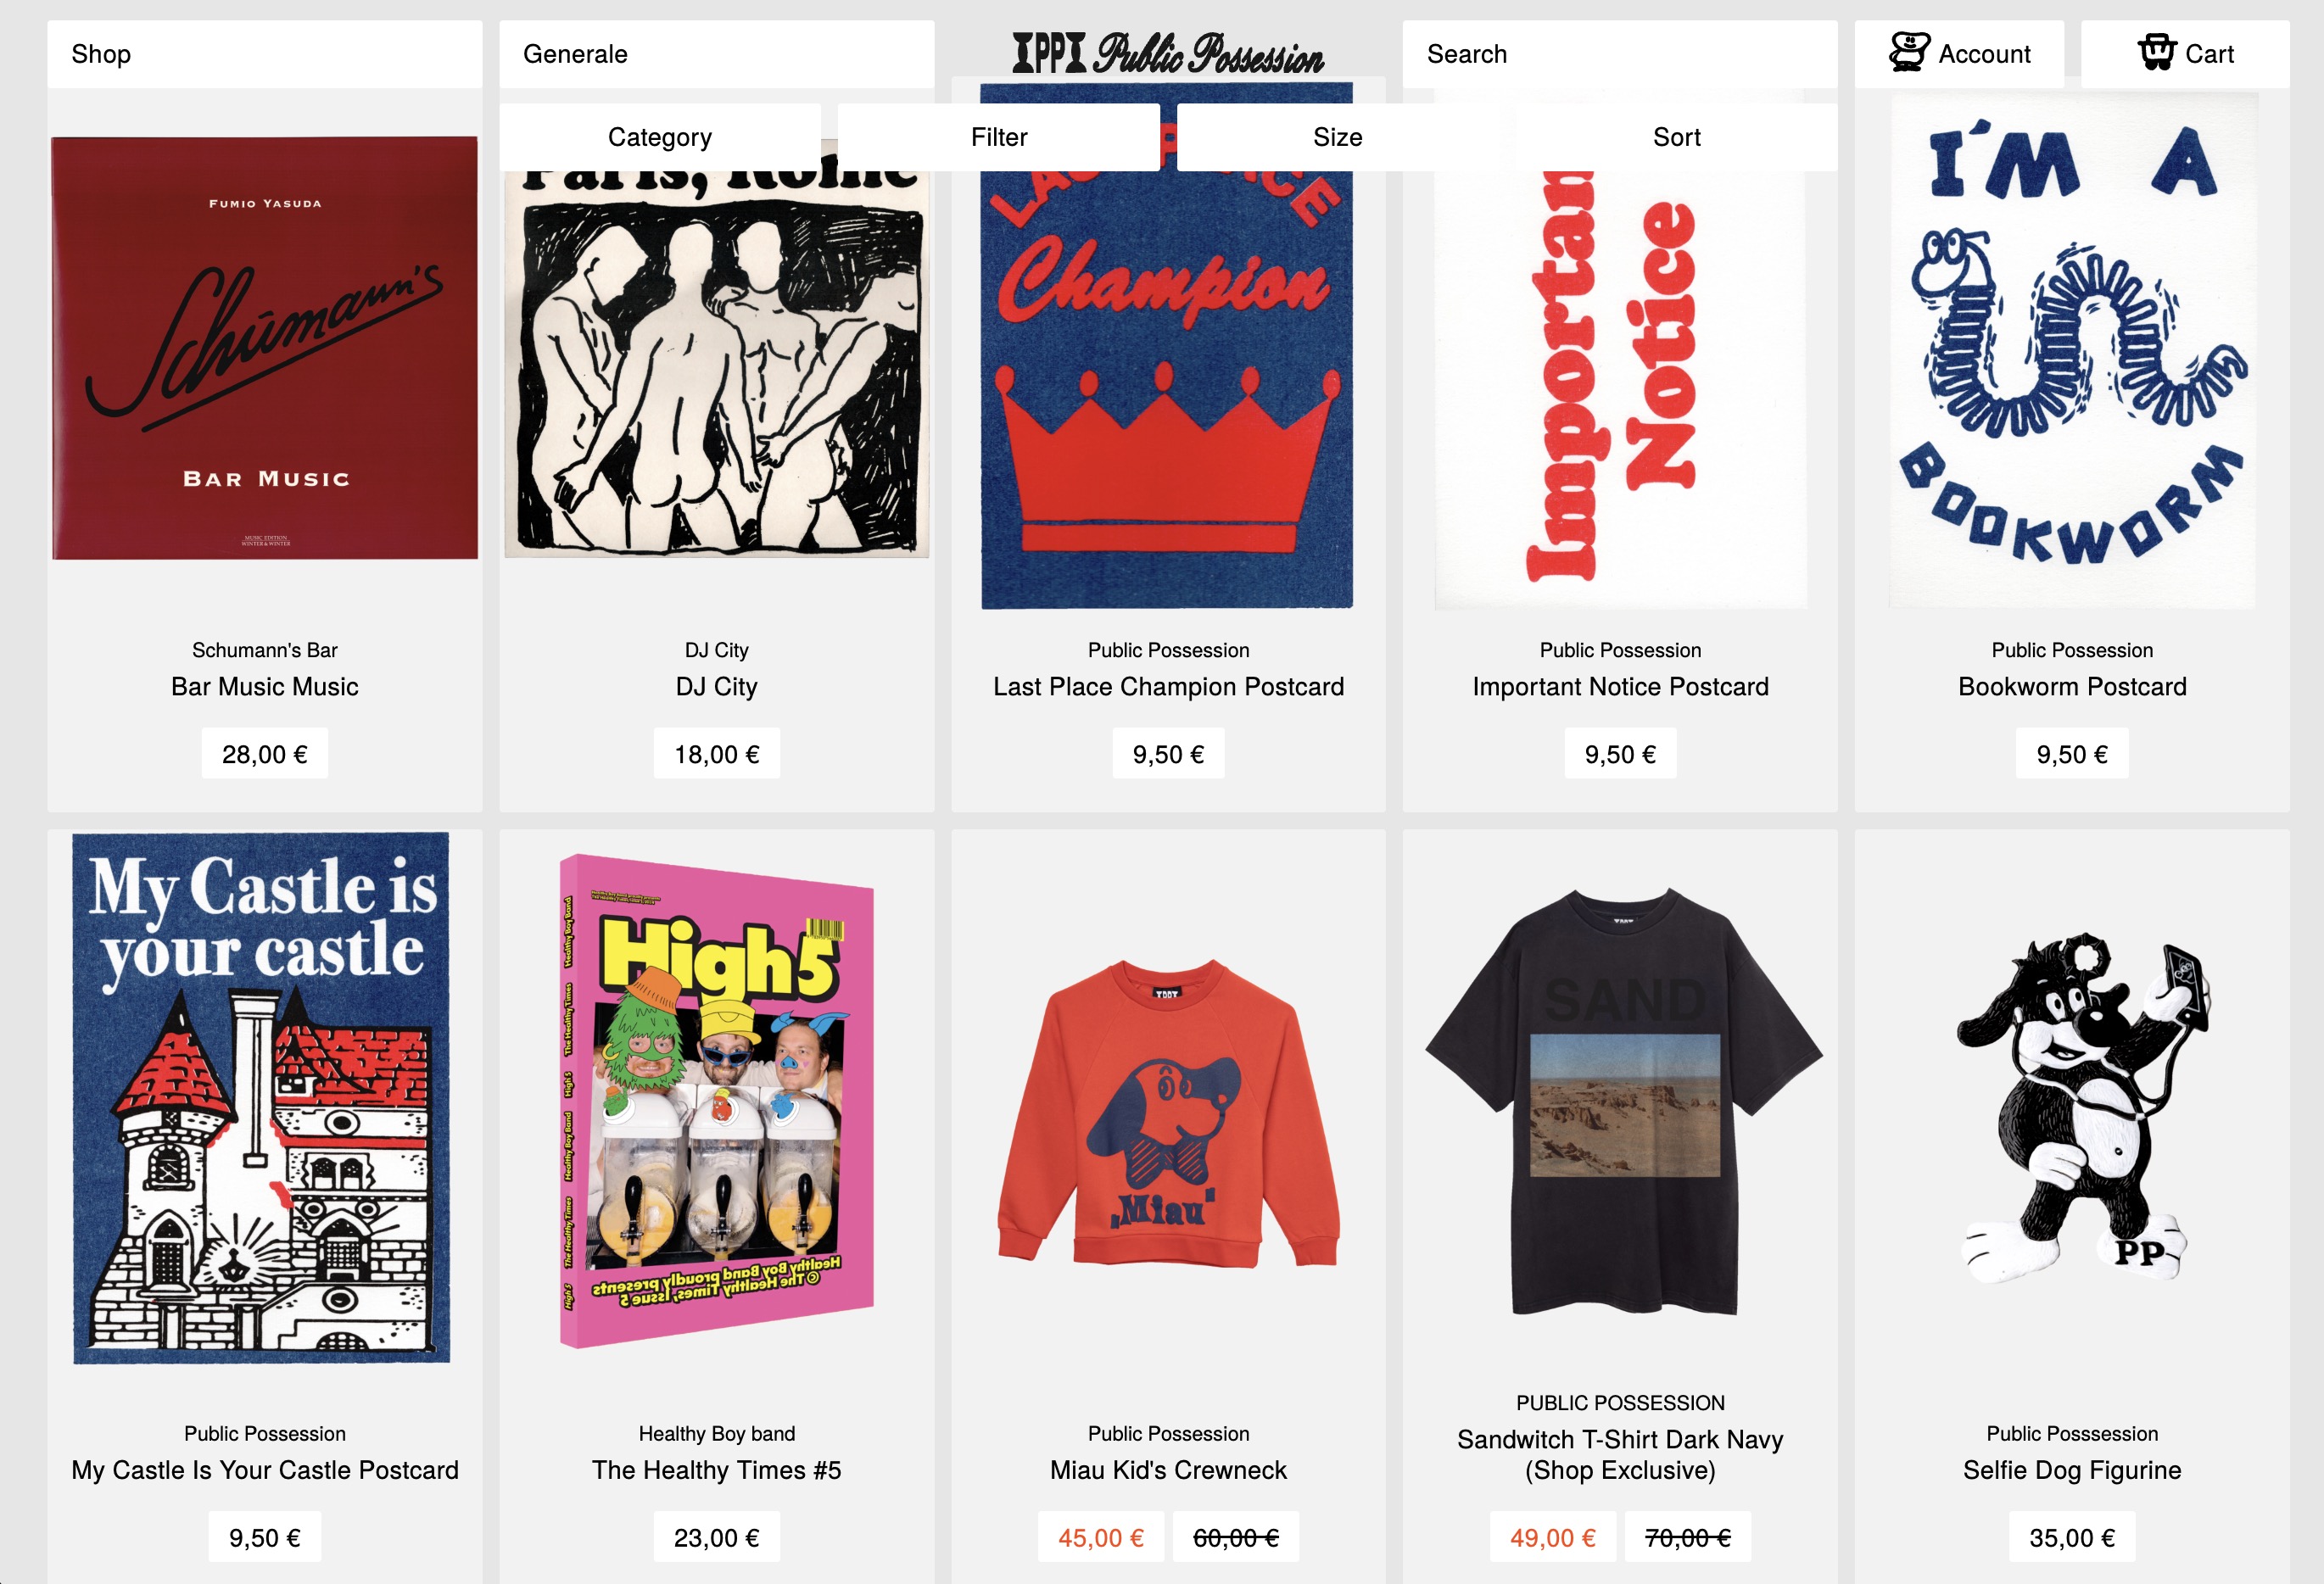Click the Miau Kid's Crewneck sale price 45,00 €
Screen dimensions: 2324x1584
coord(1101,1537)
